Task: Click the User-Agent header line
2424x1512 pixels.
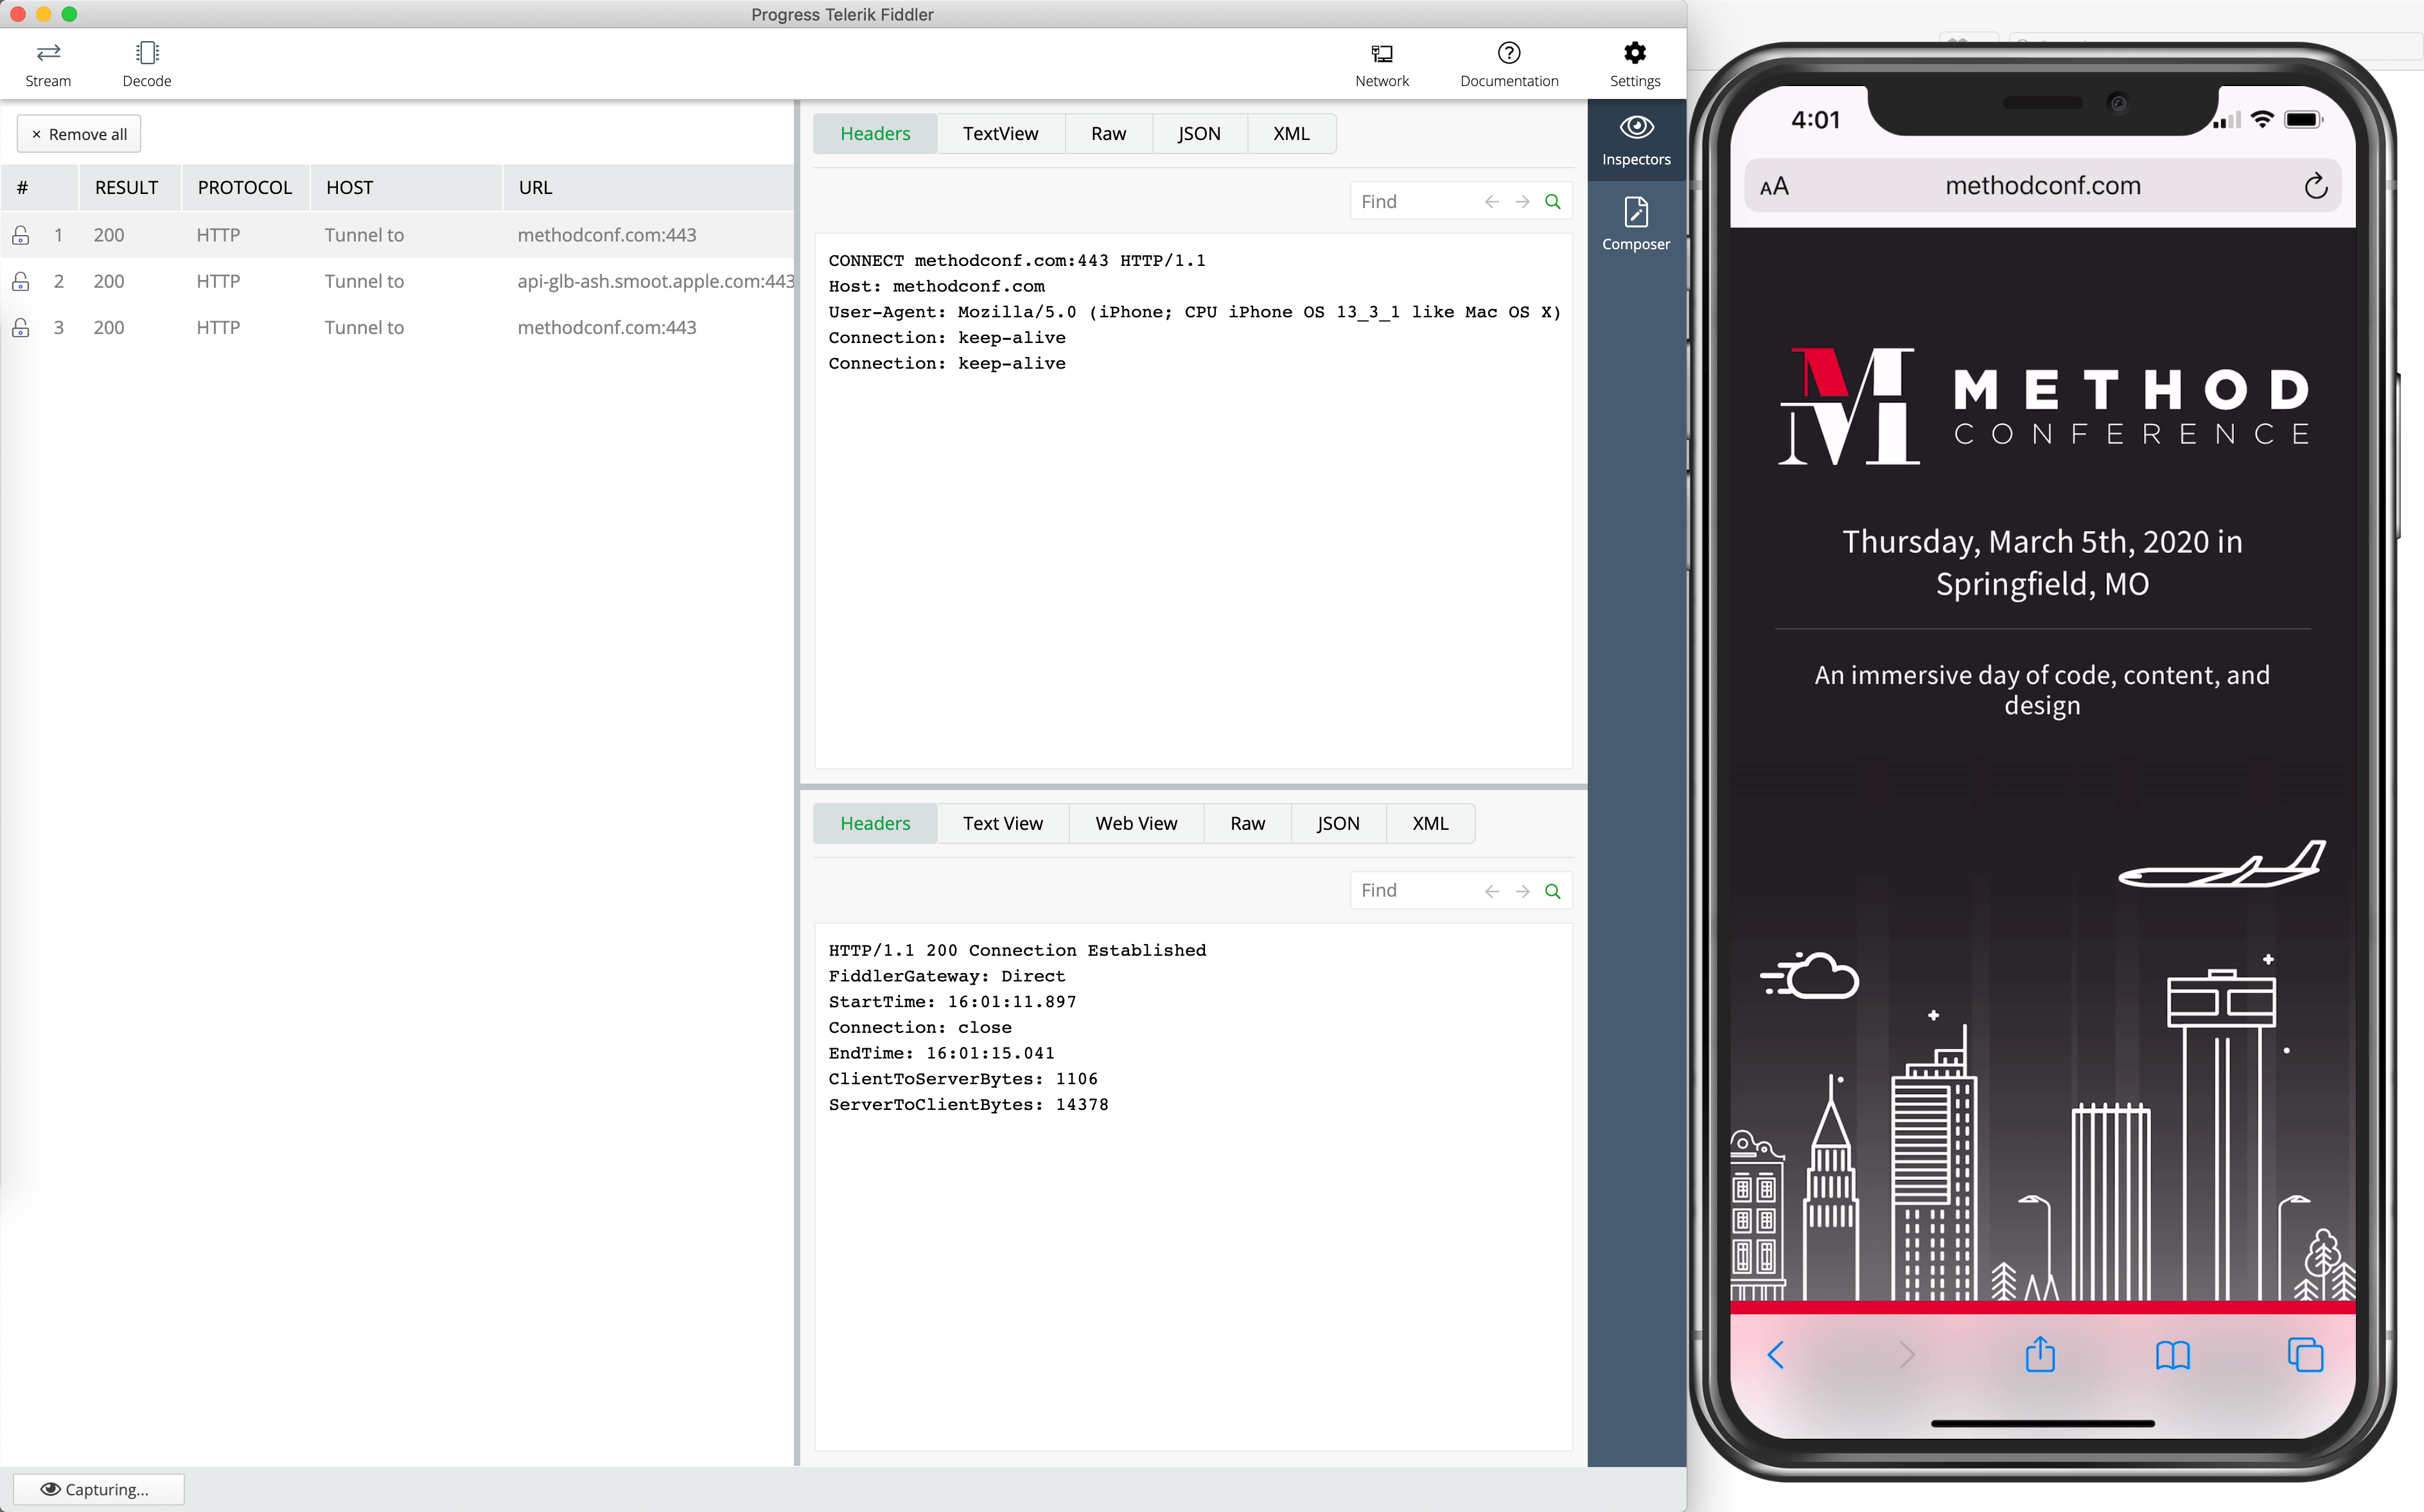Action: [1194, 312]
